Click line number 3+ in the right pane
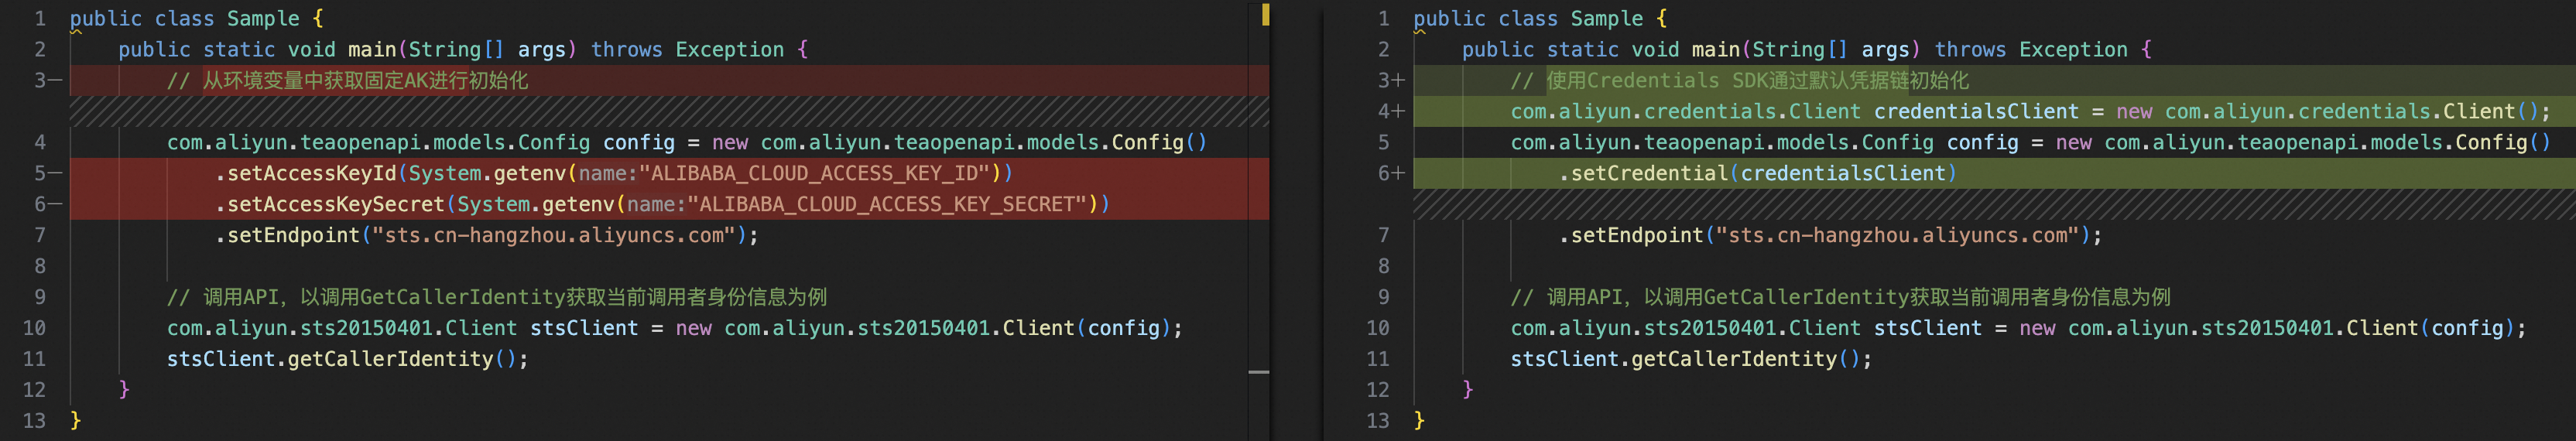2576x441 pixels. pos(1391,81)
